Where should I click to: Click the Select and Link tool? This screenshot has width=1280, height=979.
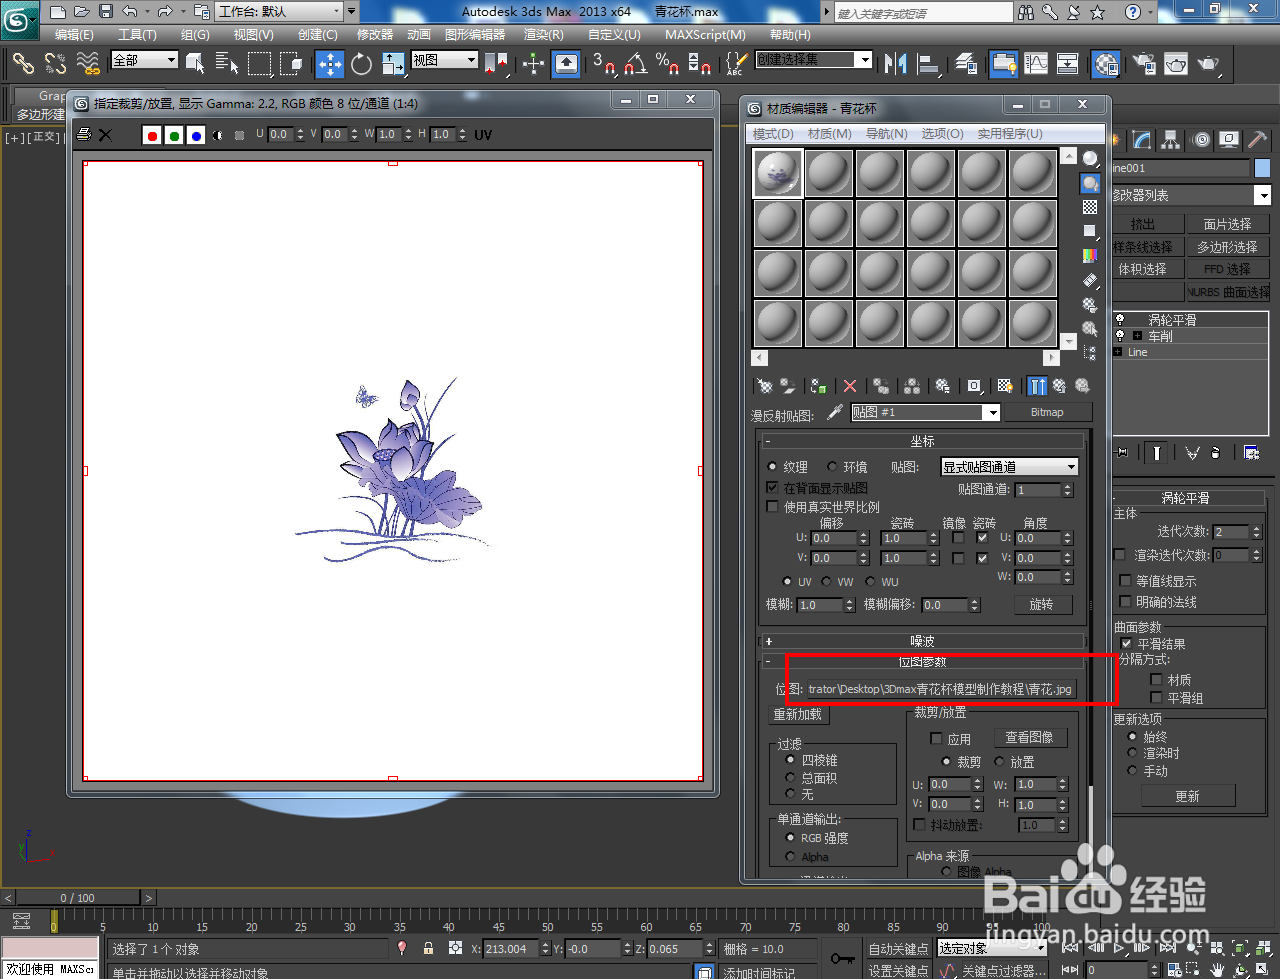click(23, 64)
